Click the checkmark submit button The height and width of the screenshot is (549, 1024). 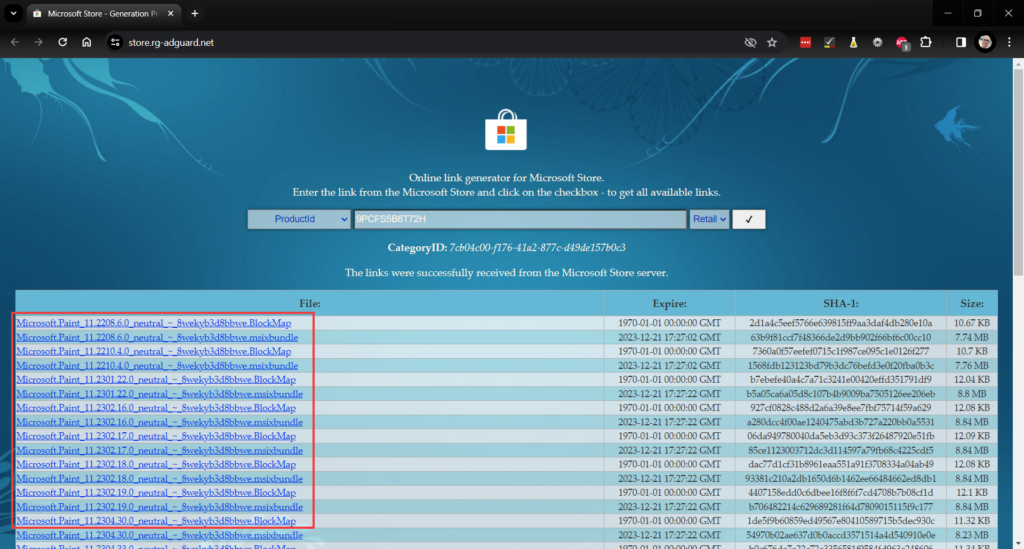tap(748, 219)
